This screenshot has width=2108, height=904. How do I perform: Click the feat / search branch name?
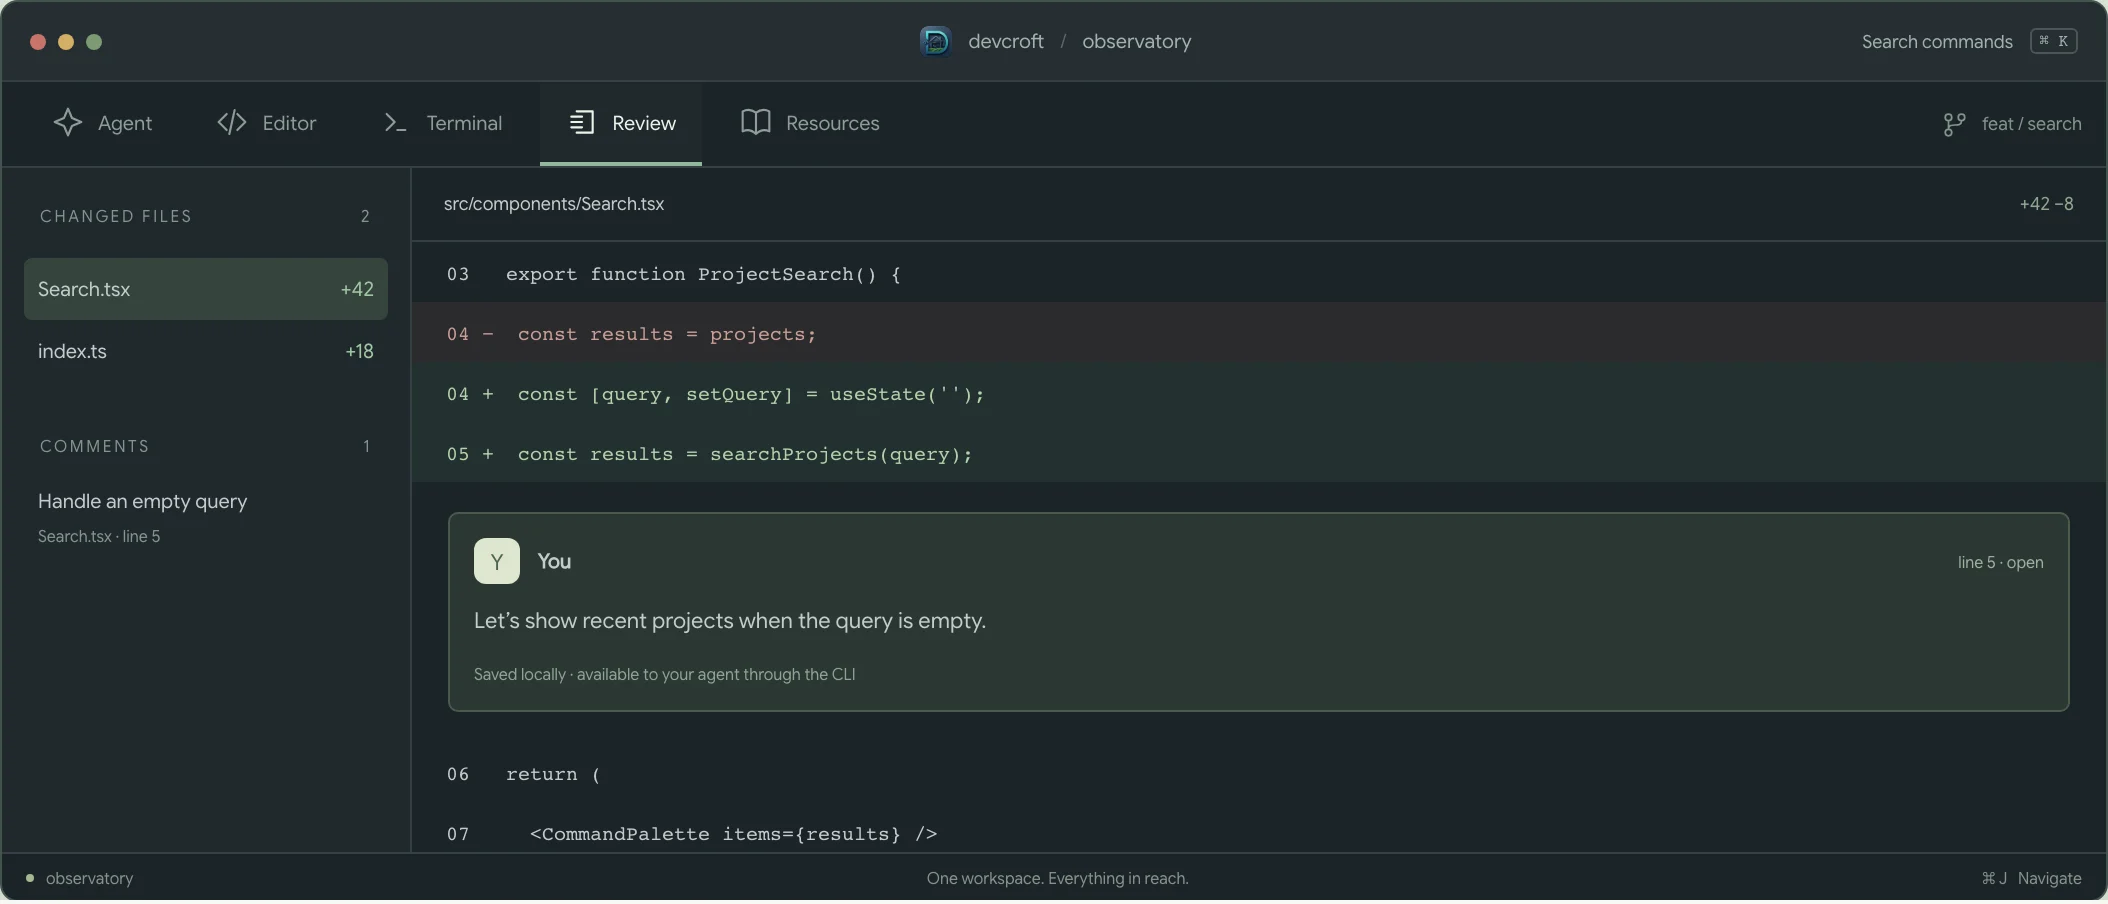2031,124
